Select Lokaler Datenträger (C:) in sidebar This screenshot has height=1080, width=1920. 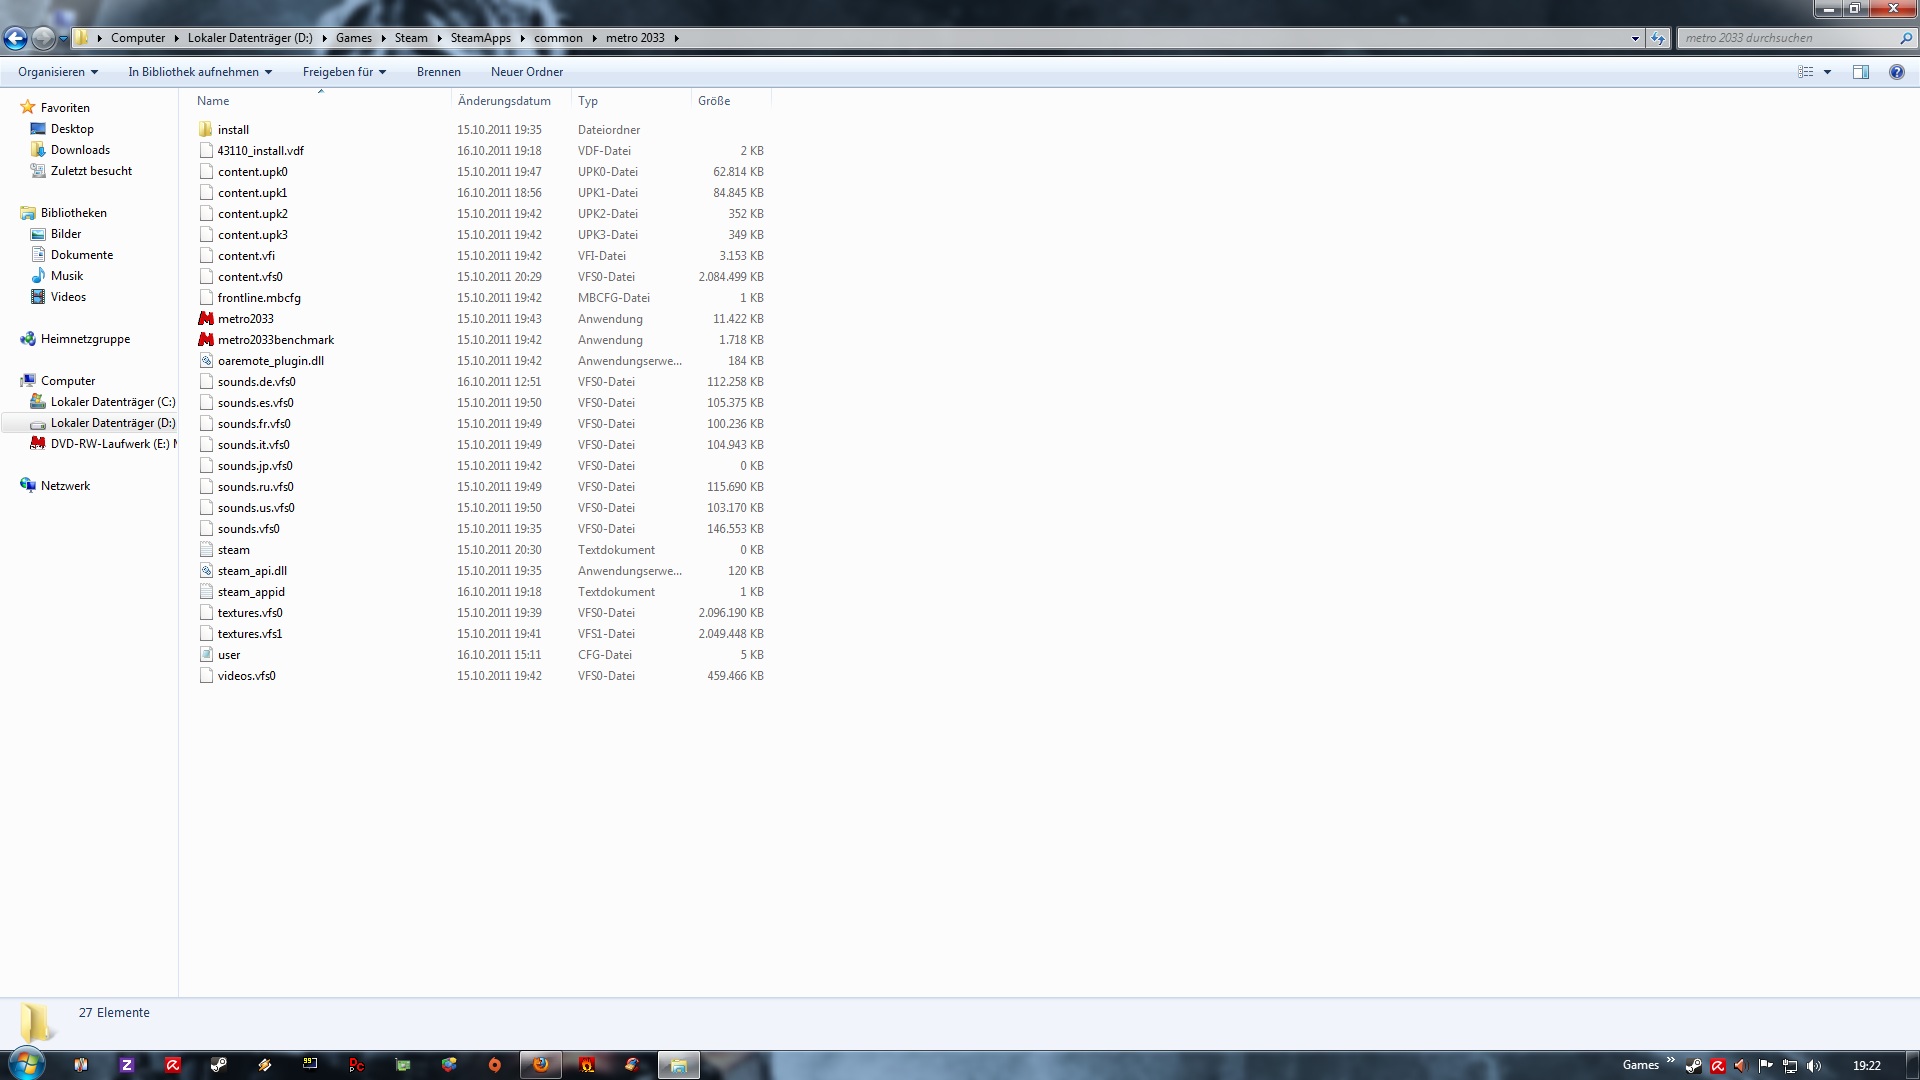click(x=112, y=402)
